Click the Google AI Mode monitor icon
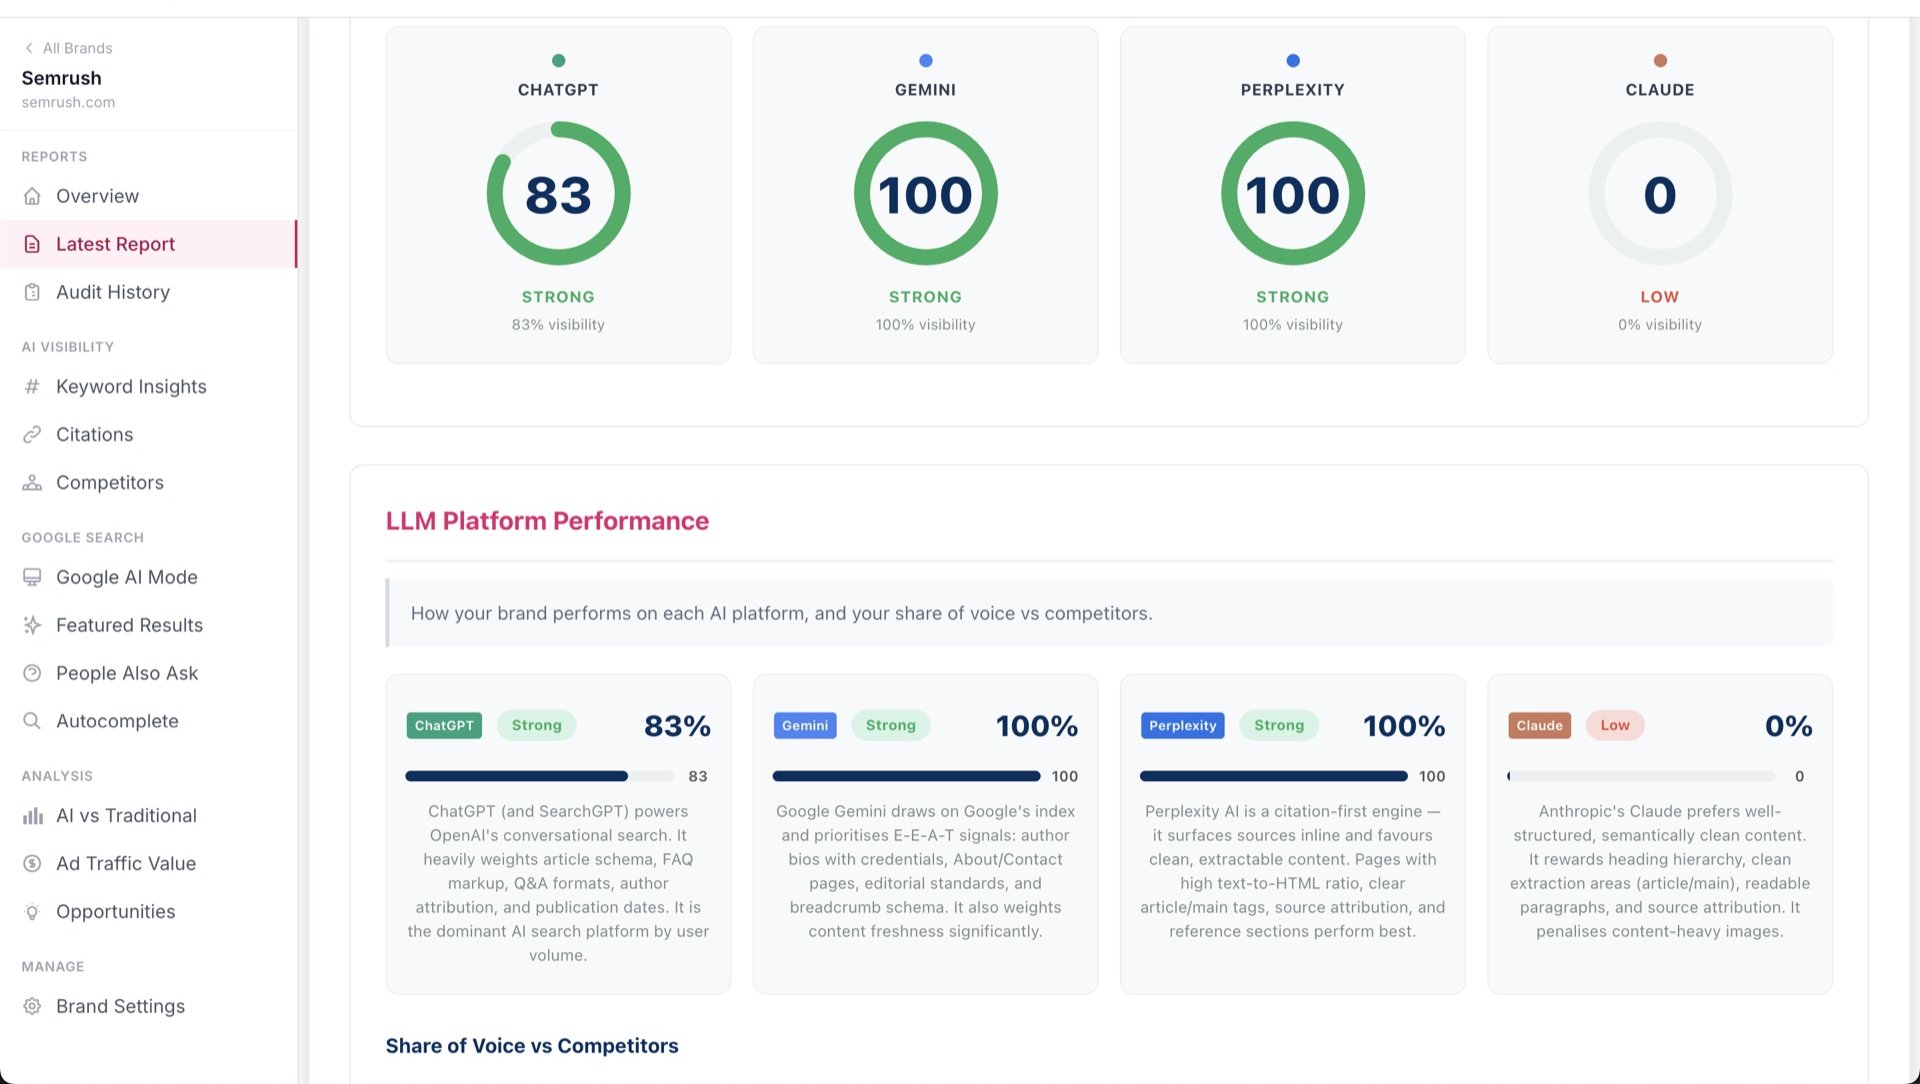Screen dimensions: 1920x1084 (32, 577)
